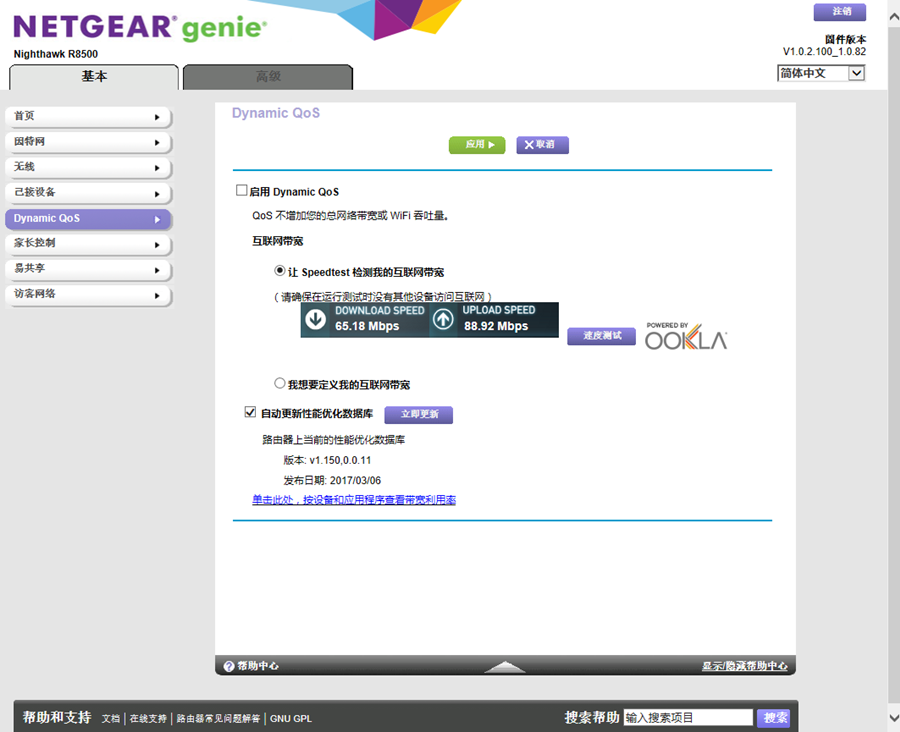
Task: Click the upload speed arrow icon
Action: 443,319
